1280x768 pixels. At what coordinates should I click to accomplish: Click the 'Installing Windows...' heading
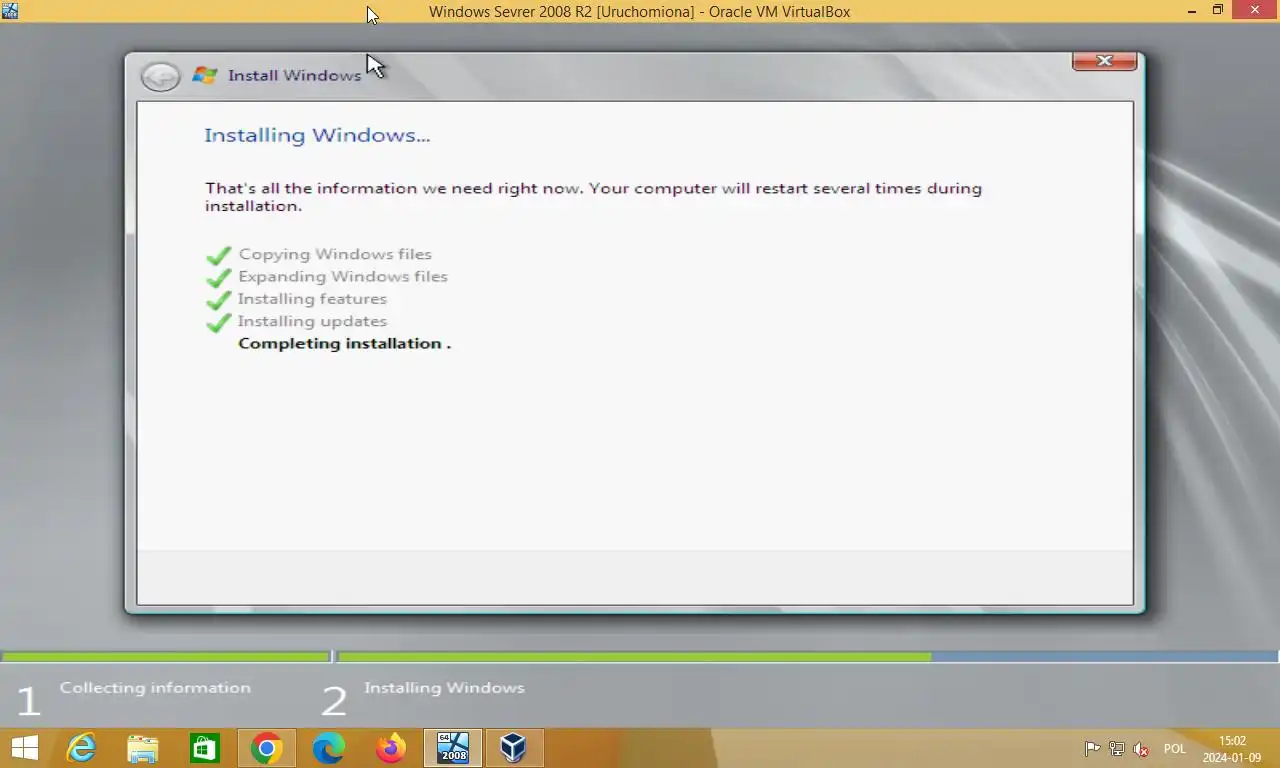tap(317, 135)
